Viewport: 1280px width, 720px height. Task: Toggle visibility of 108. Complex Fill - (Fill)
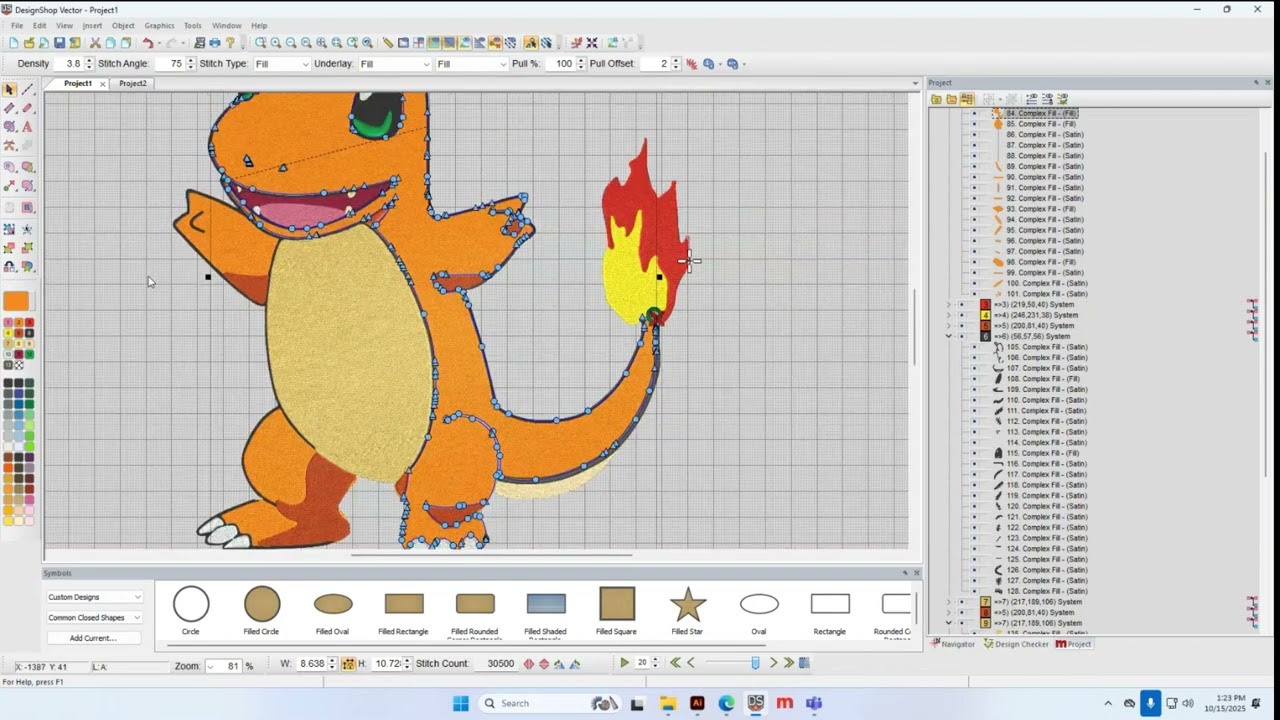974,379
